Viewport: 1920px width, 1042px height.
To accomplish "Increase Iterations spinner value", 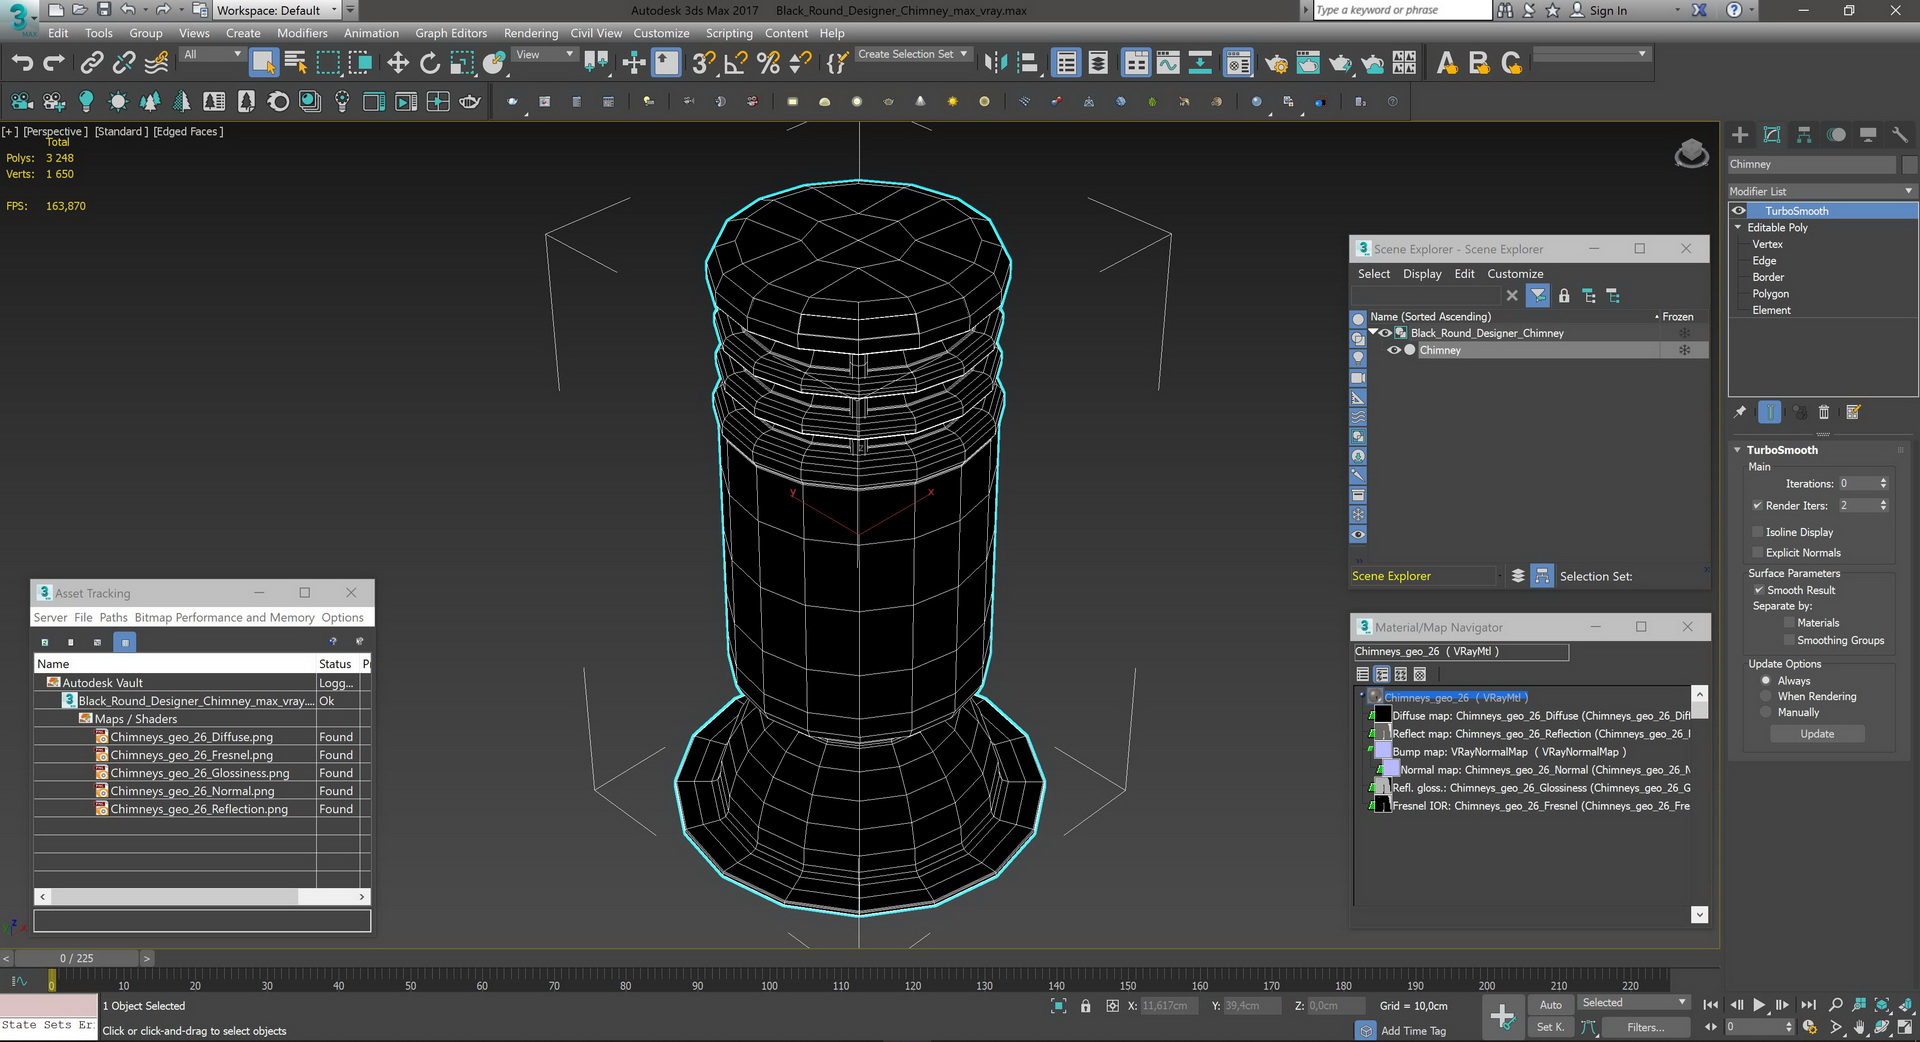I will coord(1883,480).
